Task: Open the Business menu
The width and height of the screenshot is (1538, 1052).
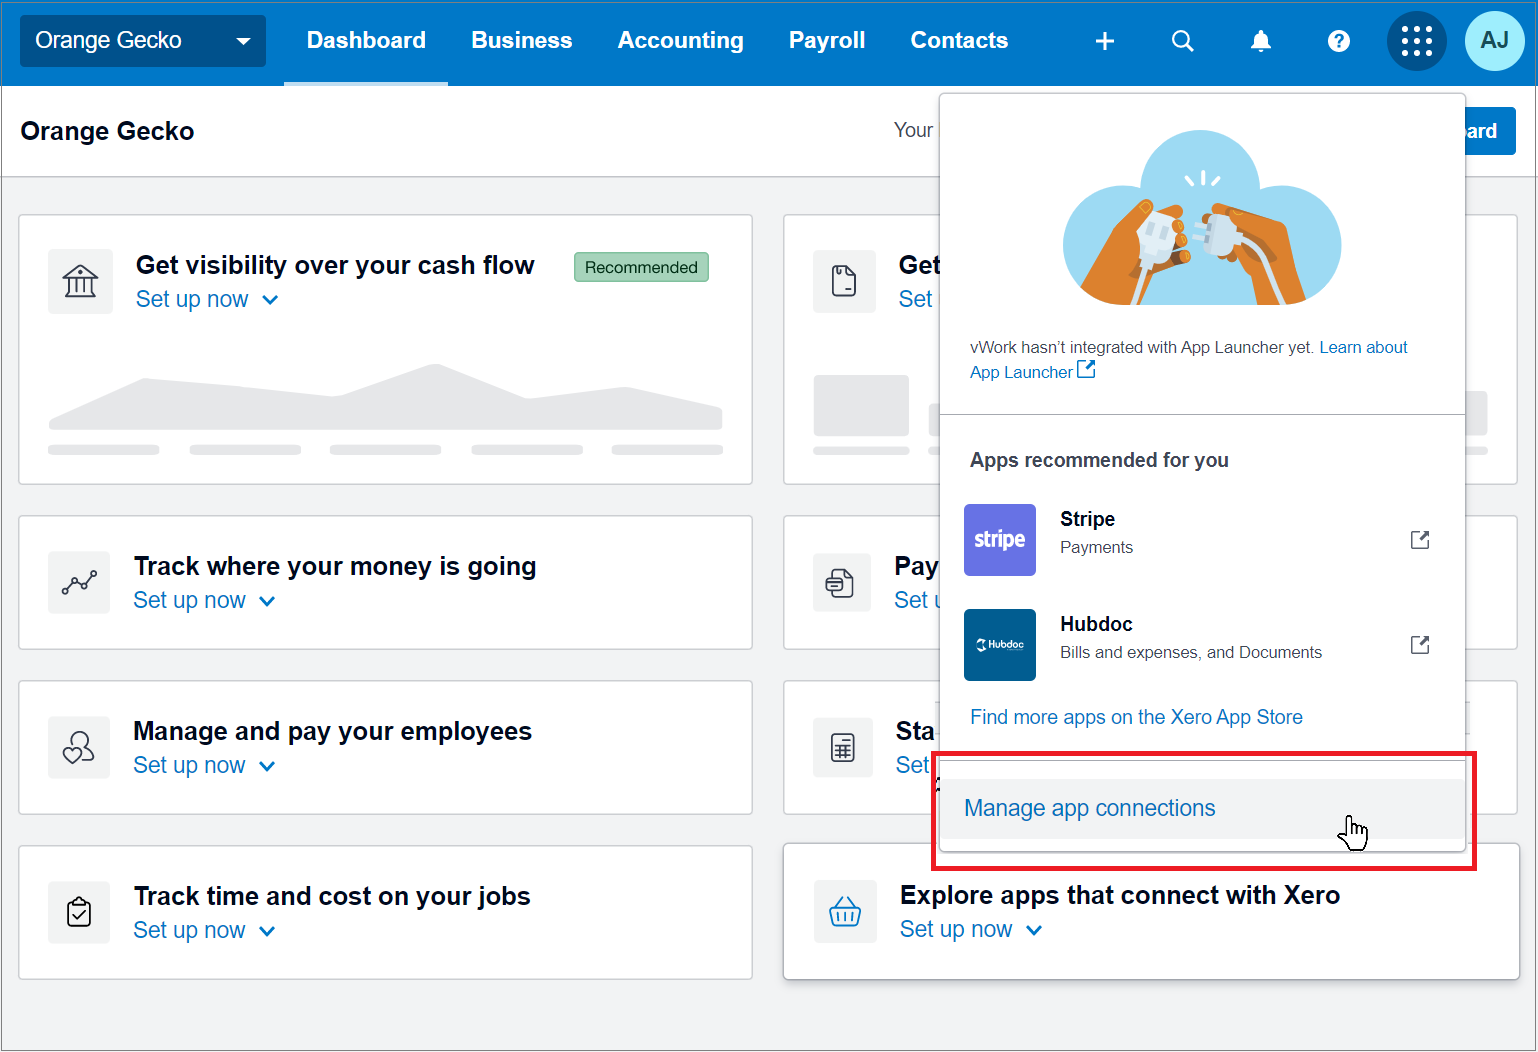Action: (x=522, y=41)
